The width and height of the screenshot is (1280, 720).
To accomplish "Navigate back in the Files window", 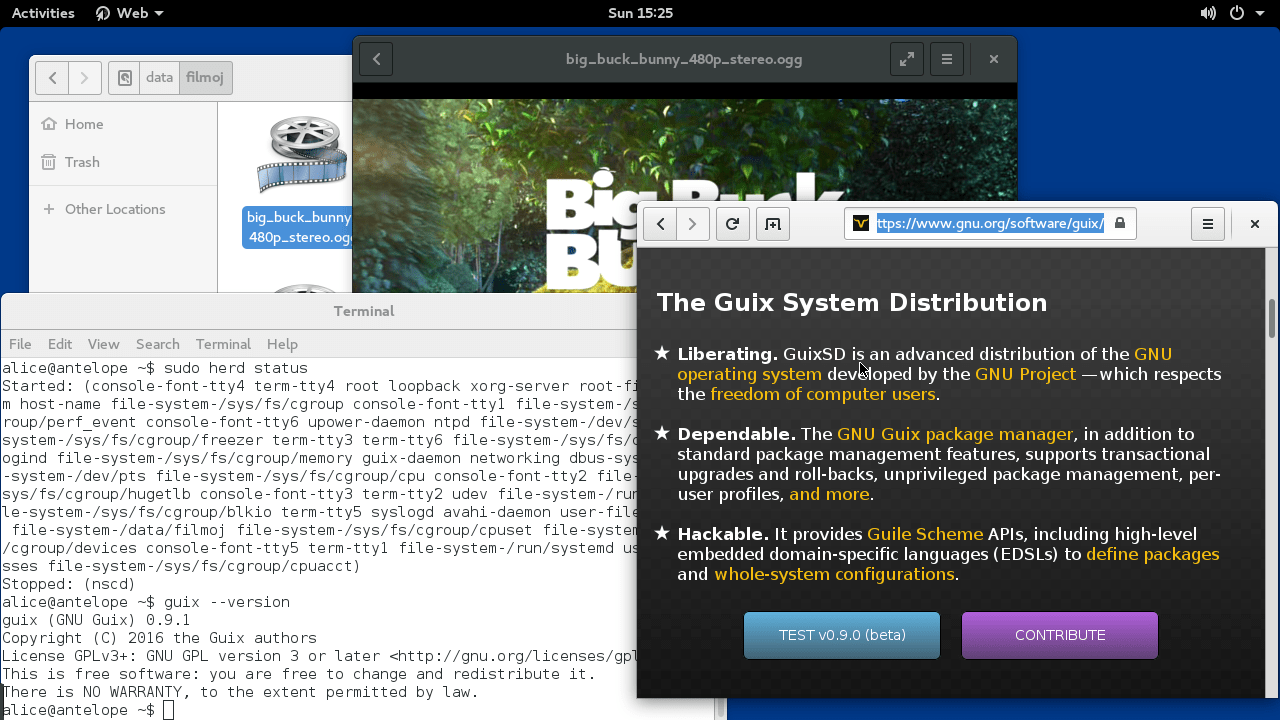I will coord(51,77).
